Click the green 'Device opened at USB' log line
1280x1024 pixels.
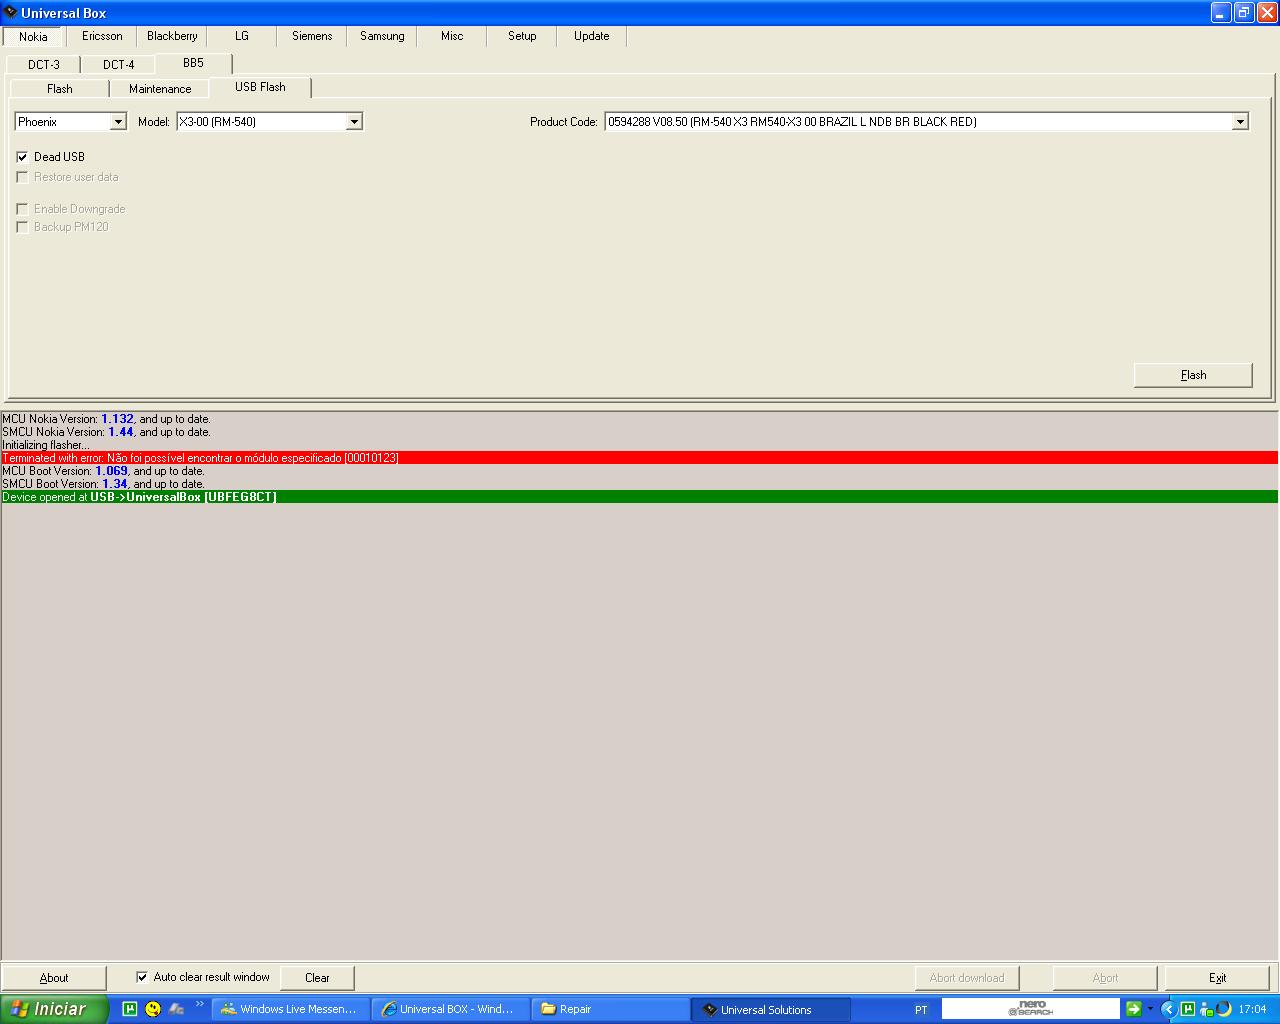[640, 497]
